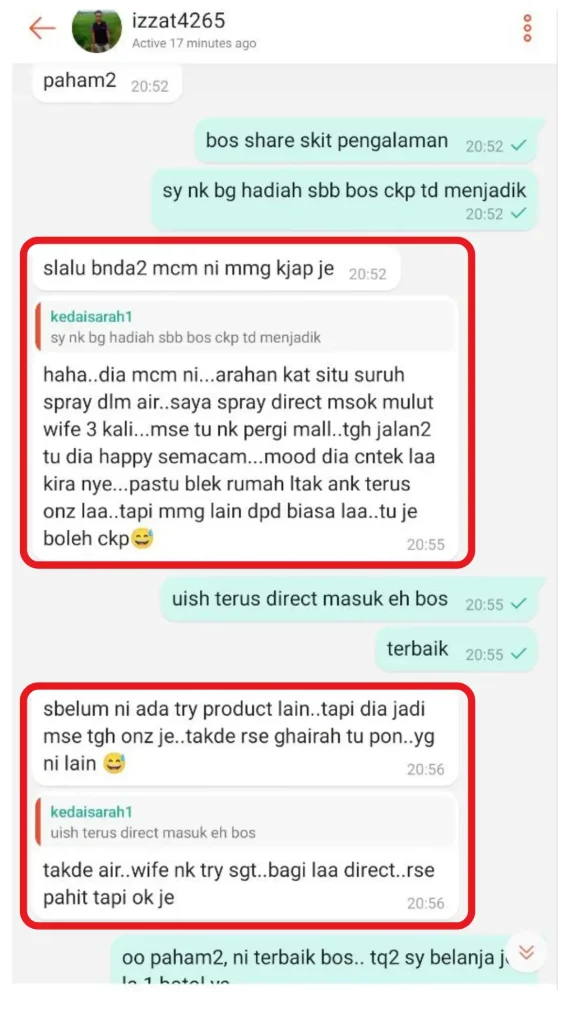Open the quoted reply 'sy nk bg hadiah sbb bos ckp td menjadik'
Viewport: 567px width, 1024px height.
pyautogui.click(x=245, y=327)
